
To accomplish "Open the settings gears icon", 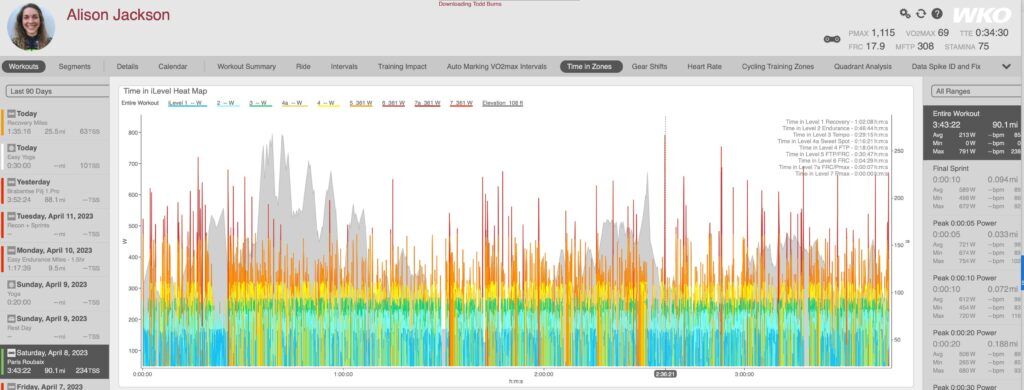I will (904, 13).
